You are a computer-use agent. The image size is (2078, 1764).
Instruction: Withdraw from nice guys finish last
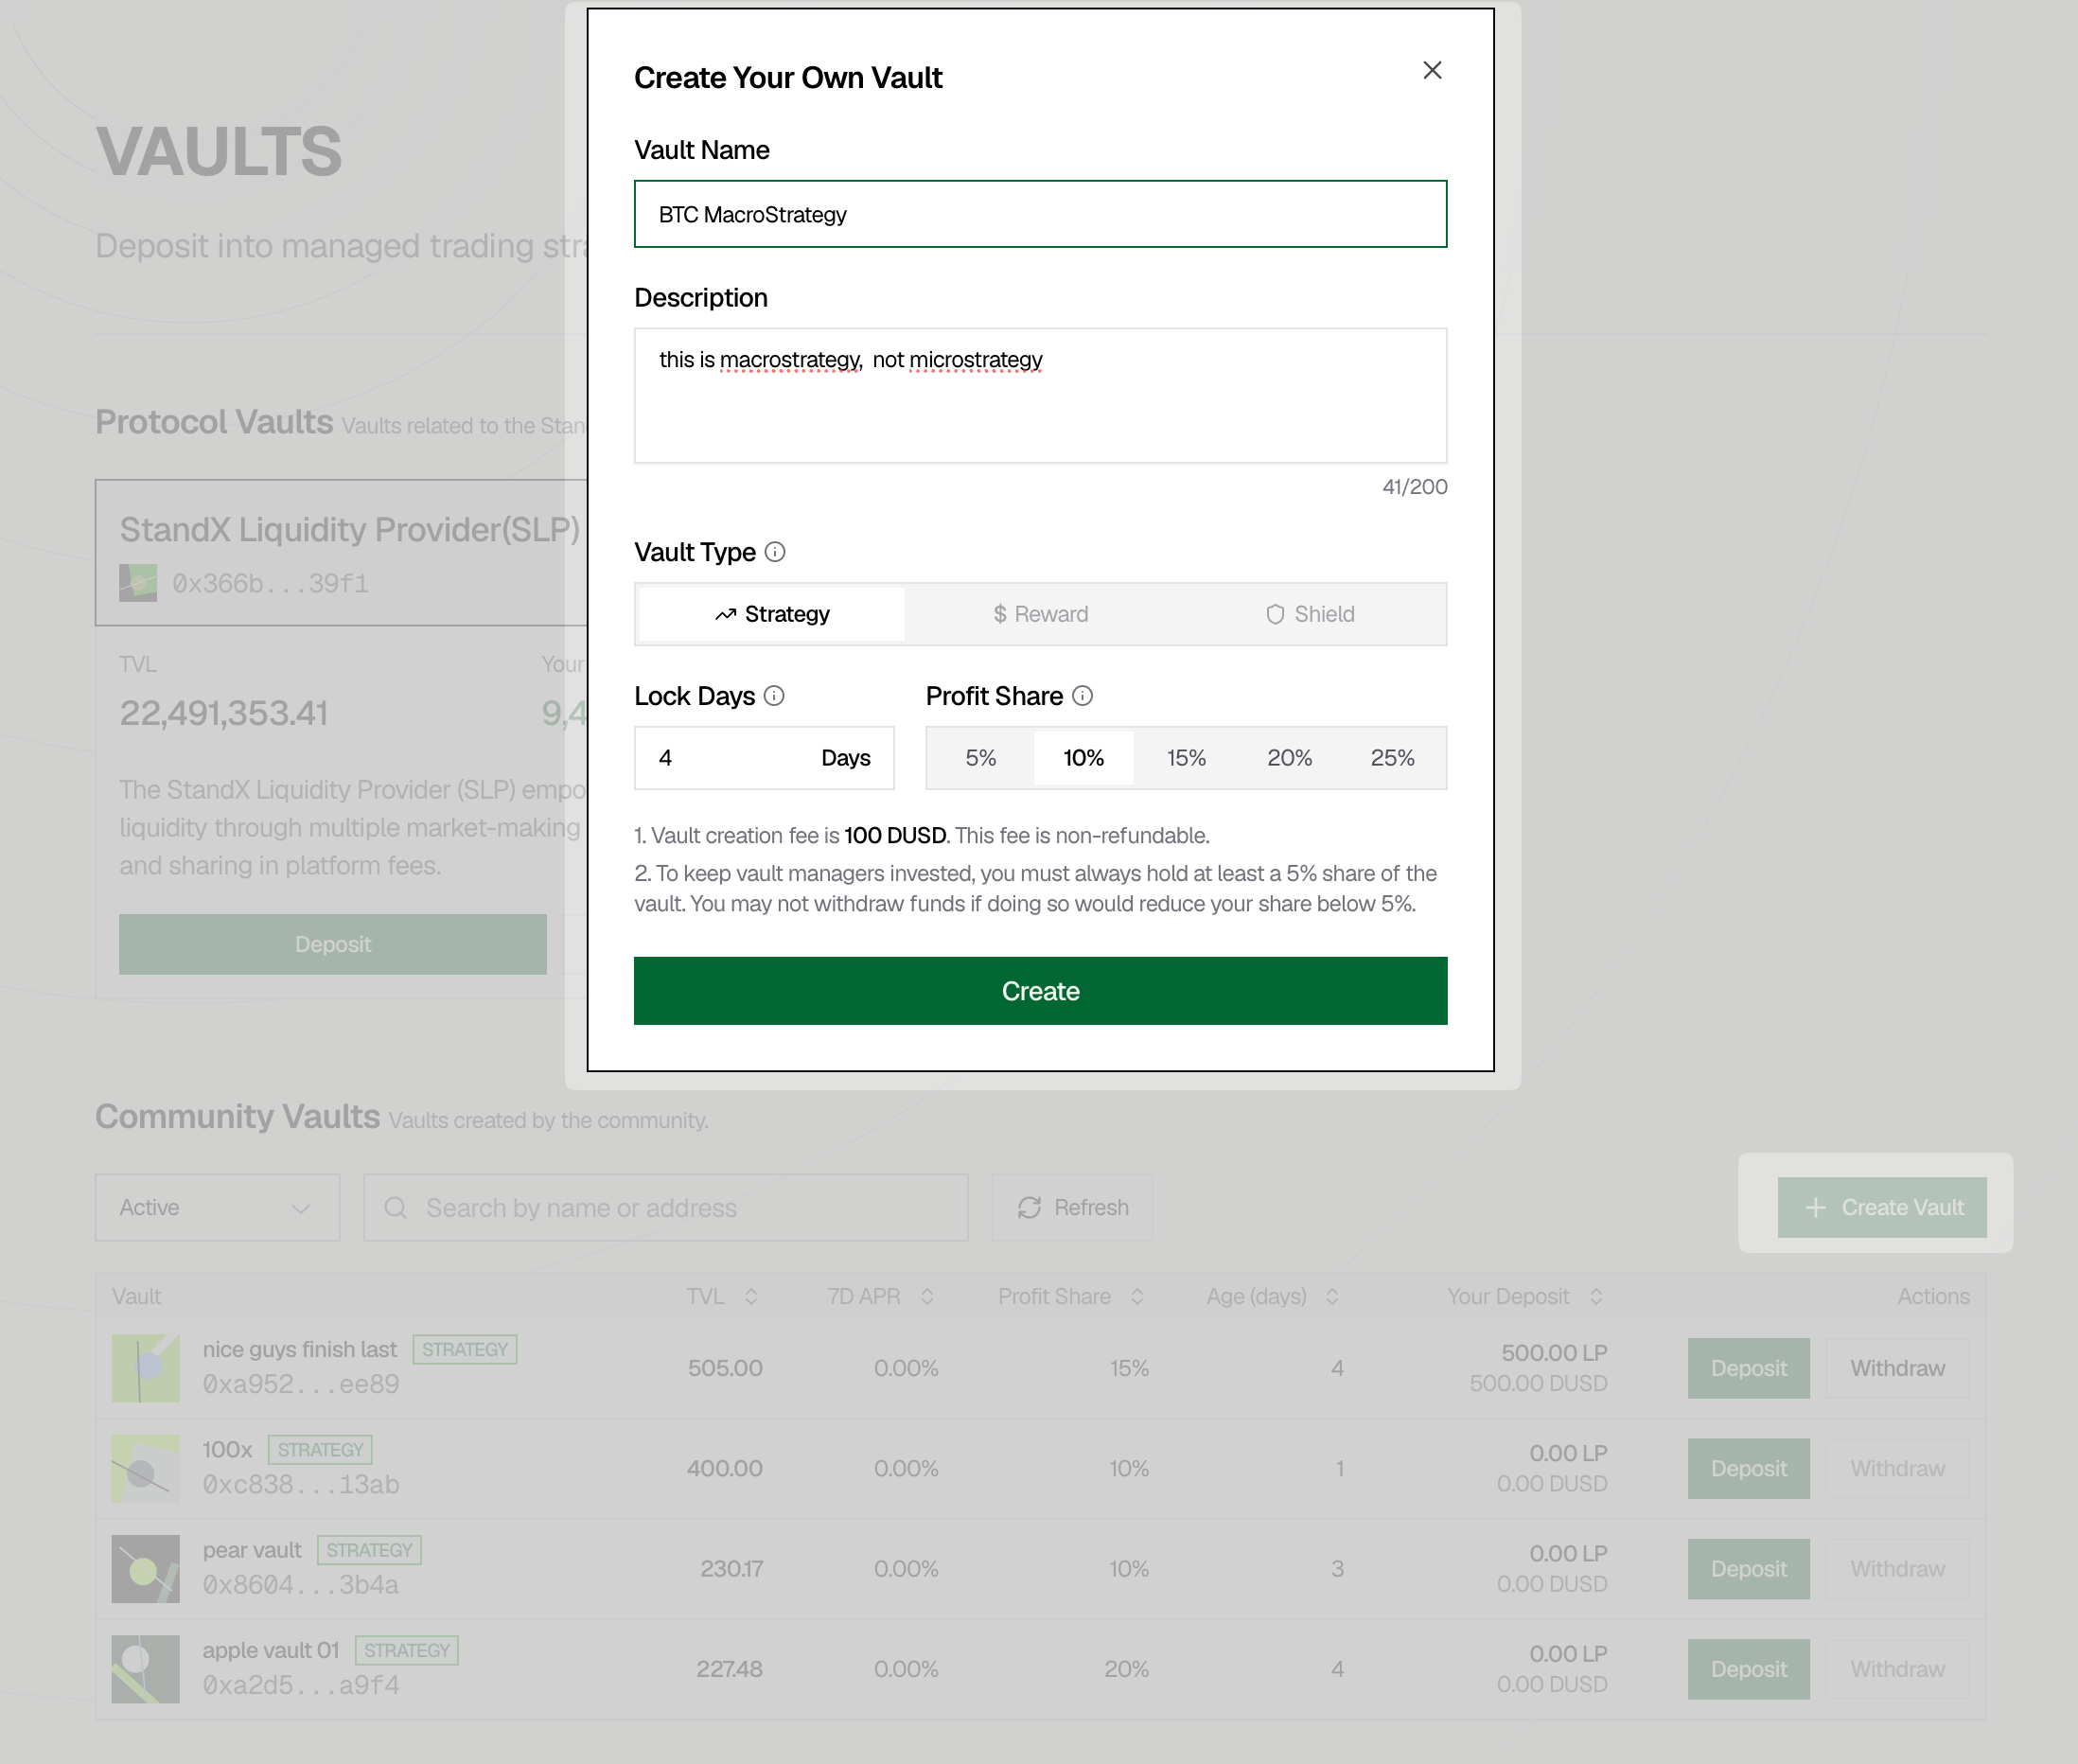1897,1368
